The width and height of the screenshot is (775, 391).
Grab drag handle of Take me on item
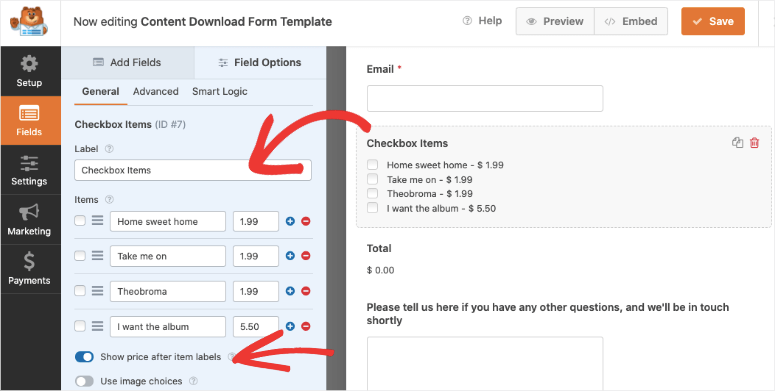(x=97, y=256)
